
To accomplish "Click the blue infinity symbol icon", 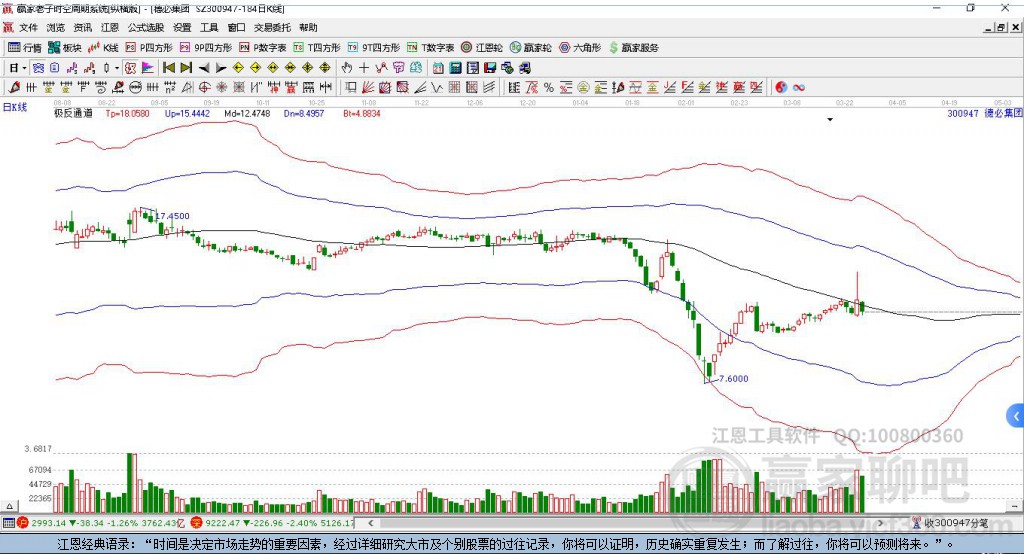I will (799, 88).
